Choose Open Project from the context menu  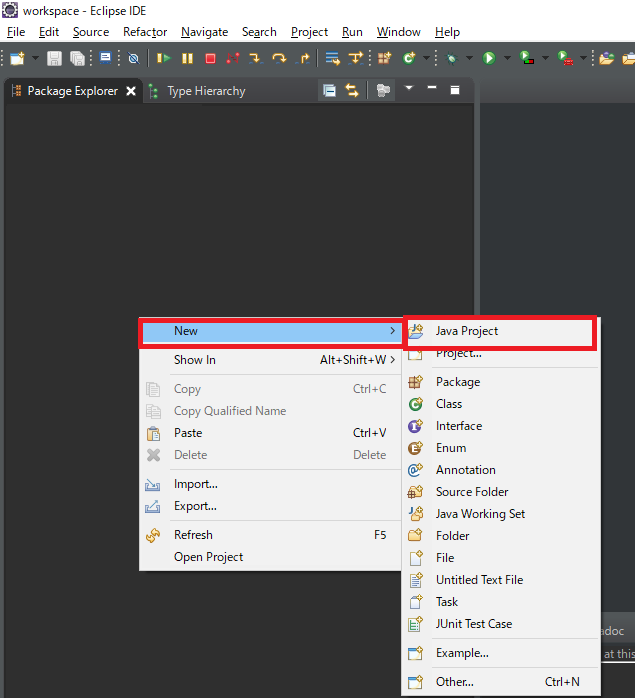(270, 557)
